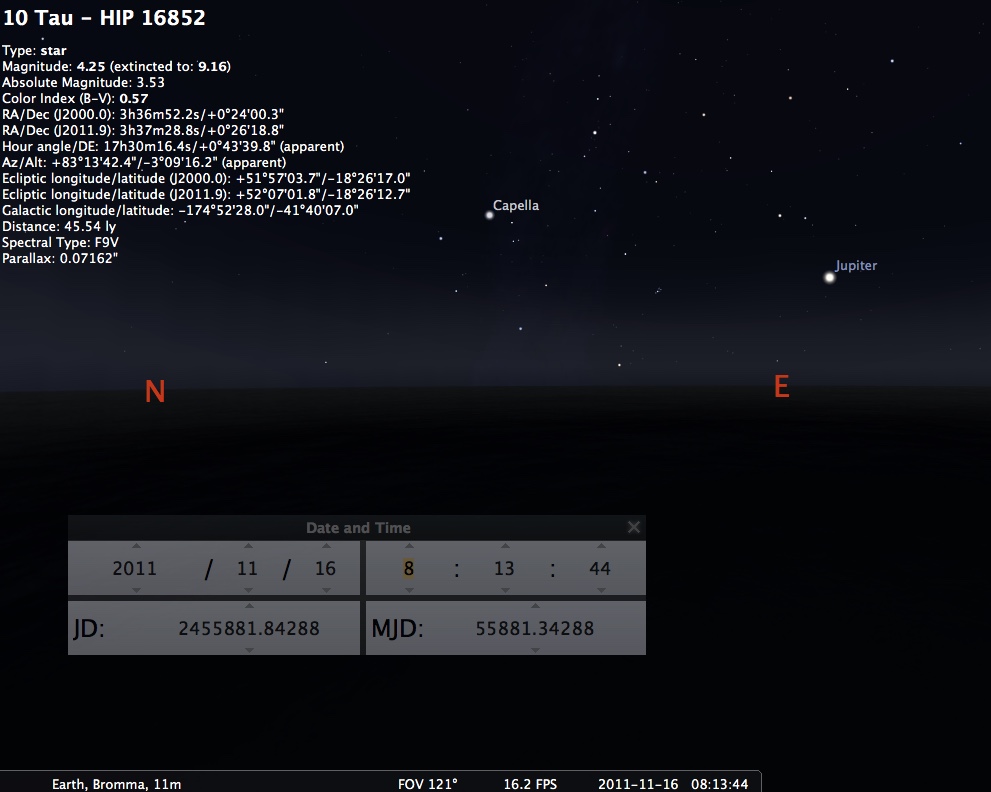Image resolution: width=991 pixels, height=792 pixels.
Task: Select the star Capella
Action: (x=489, y=214)
